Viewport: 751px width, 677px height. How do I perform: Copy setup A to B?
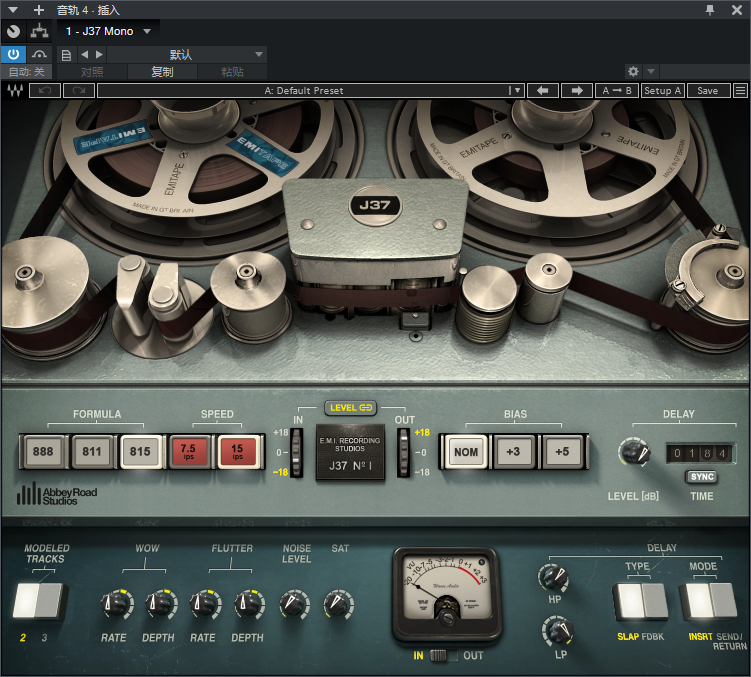(617, 90)
